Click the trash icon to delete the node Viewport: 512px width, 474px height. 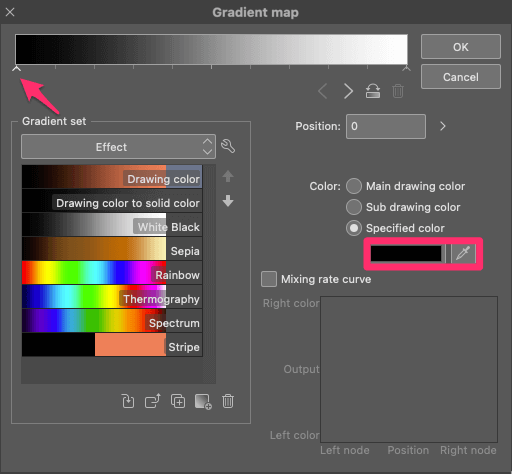(398, 91)
